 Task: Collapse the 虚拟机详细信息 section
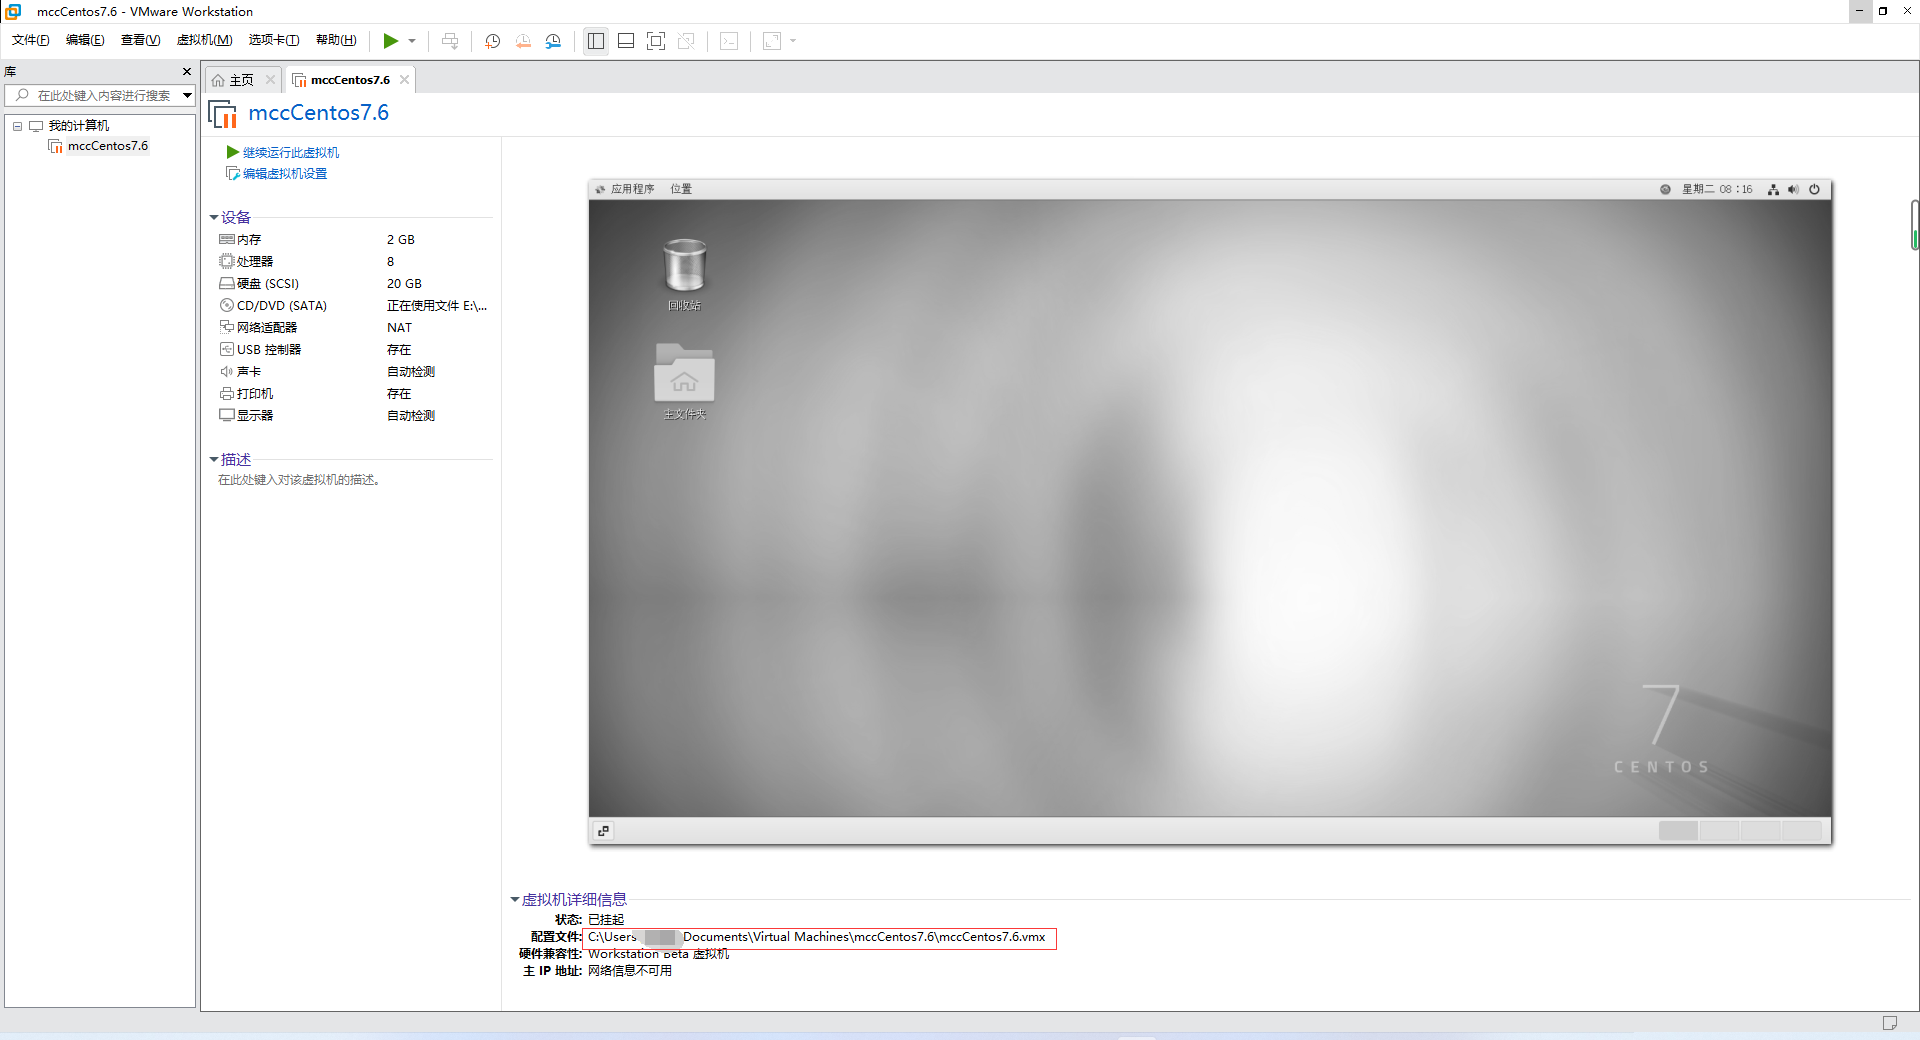click(x=515, y=899)
